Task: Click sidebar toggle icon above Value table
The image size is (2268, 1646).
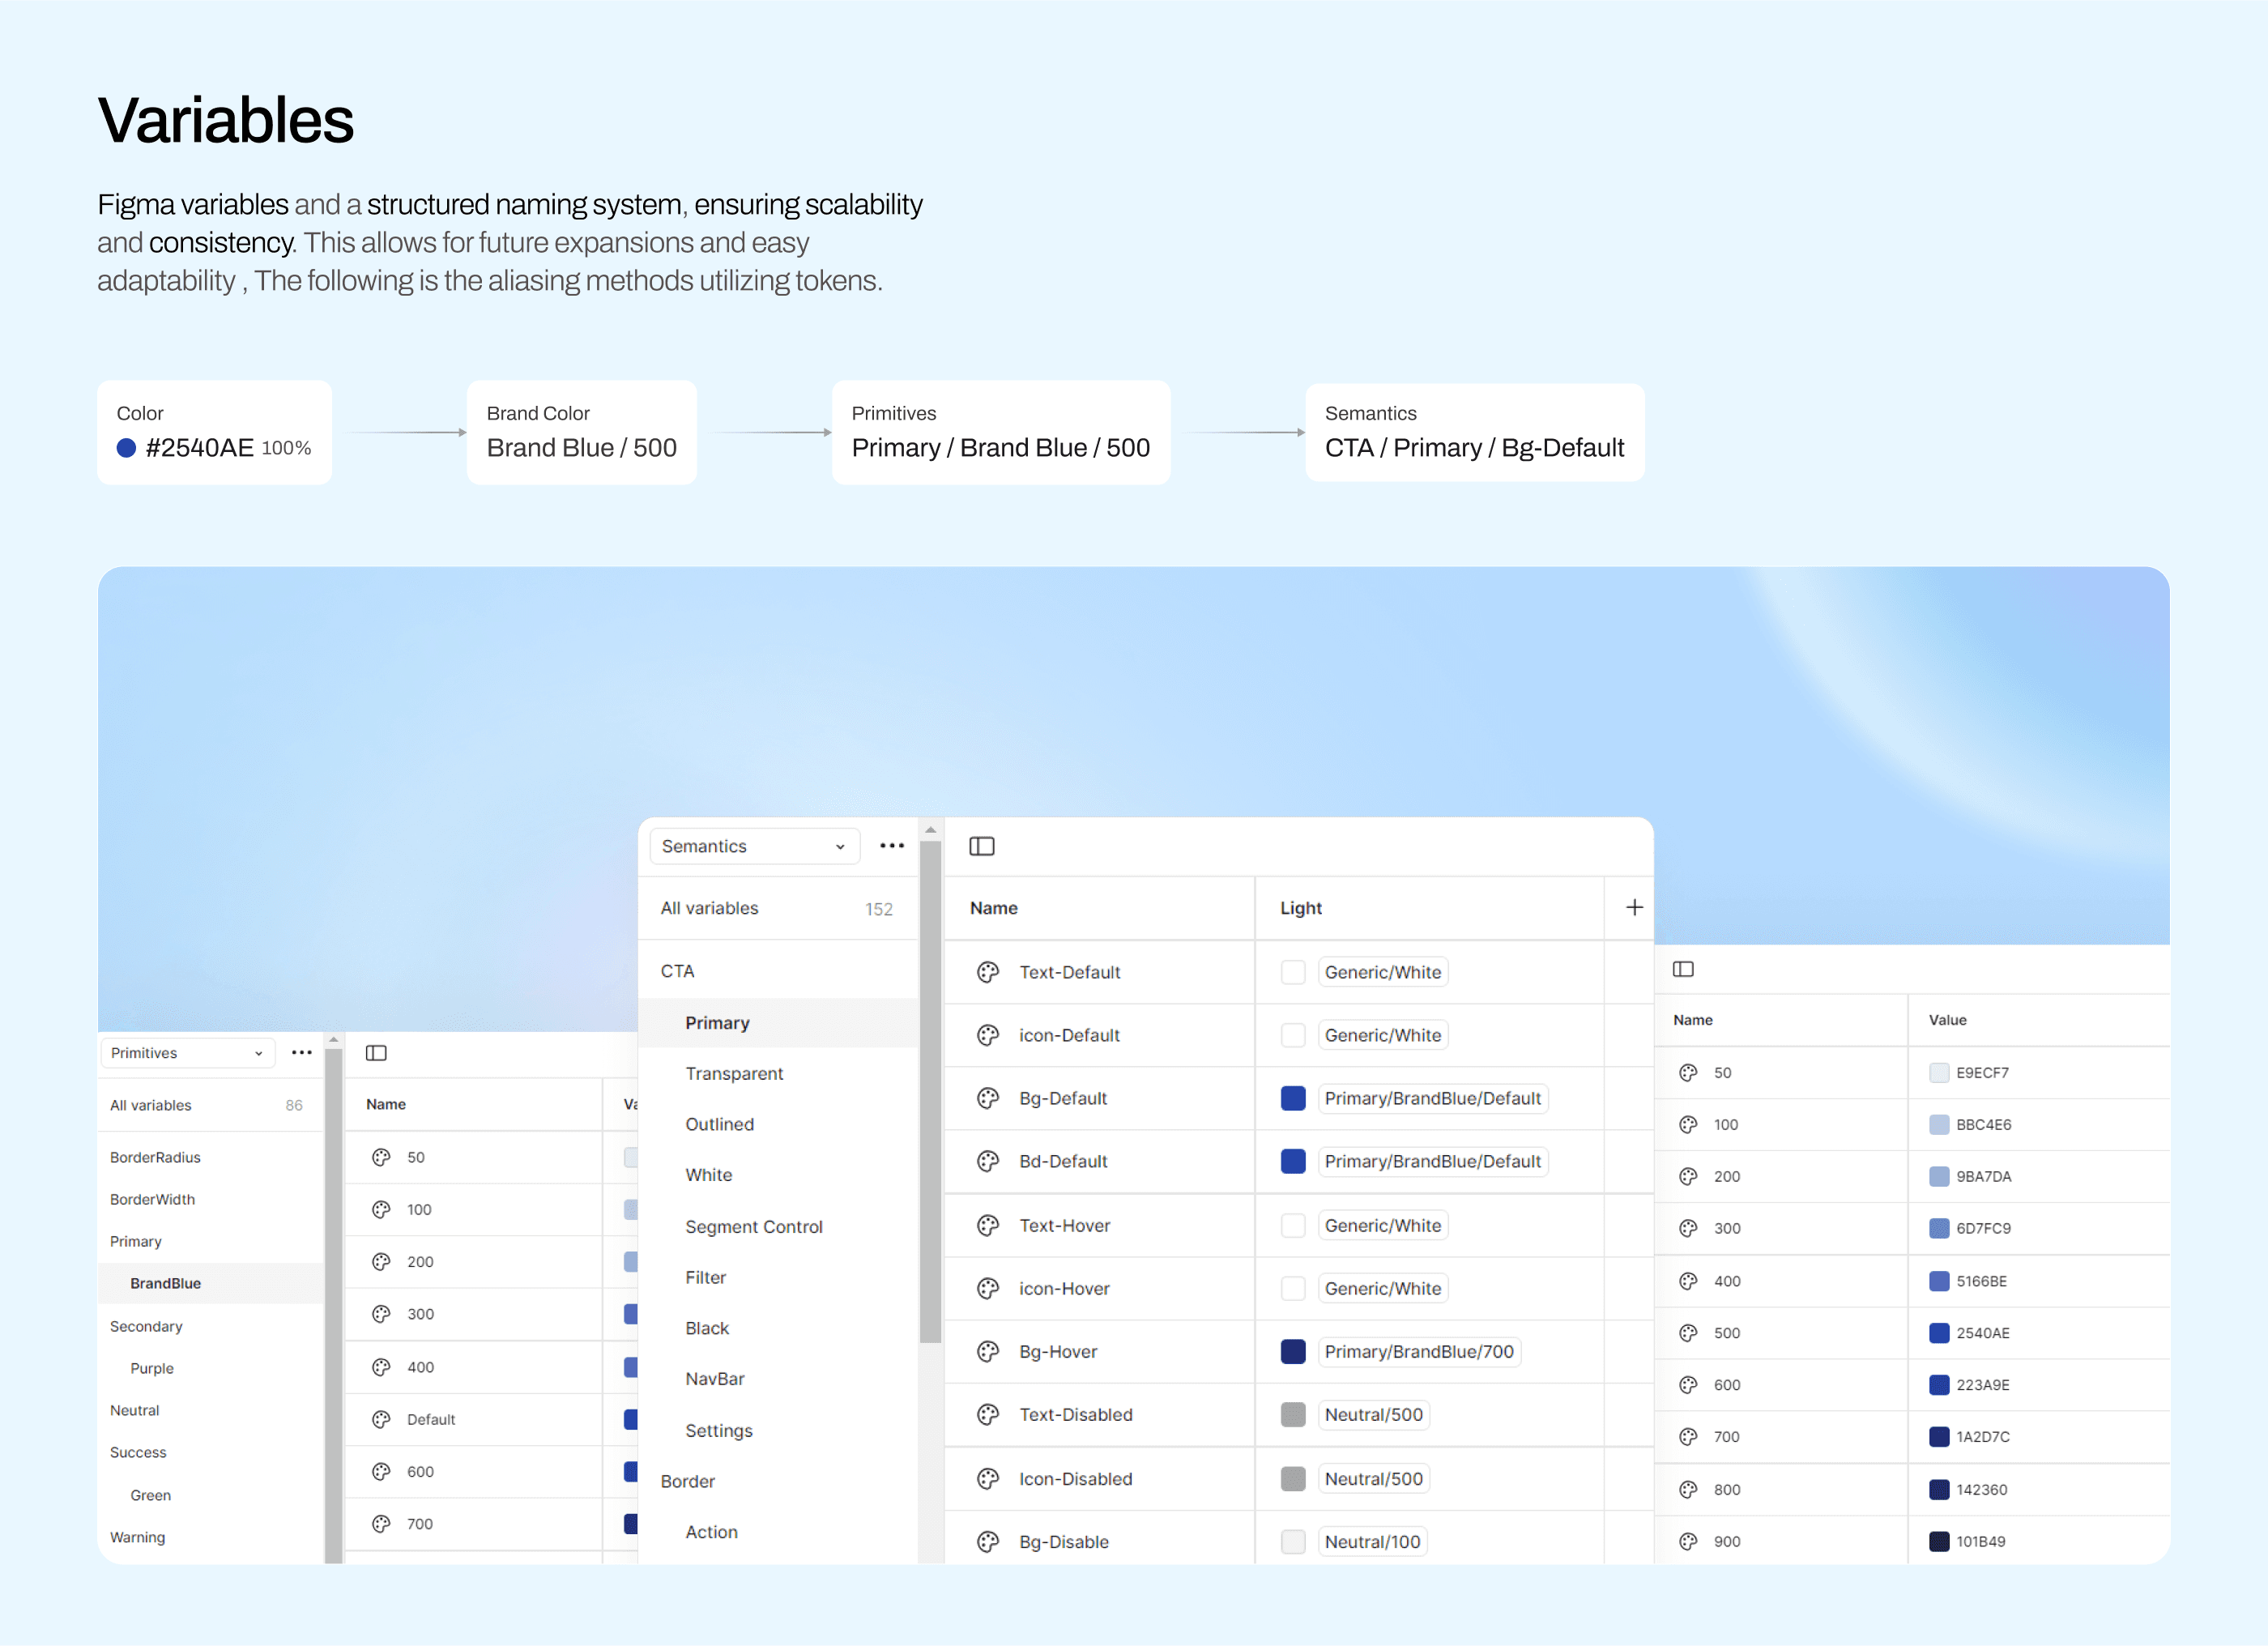Action: point(1683,968)
